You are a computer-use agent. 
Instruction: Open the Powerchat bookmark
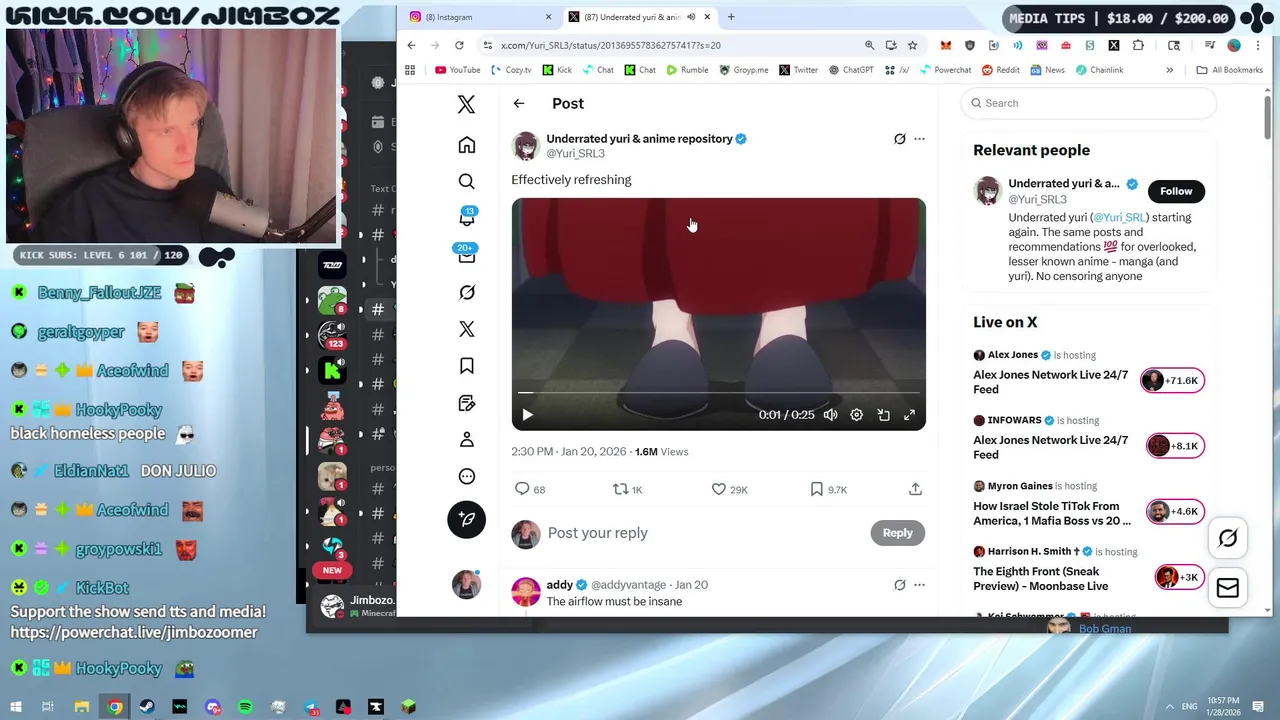click(x=945, y=70)
